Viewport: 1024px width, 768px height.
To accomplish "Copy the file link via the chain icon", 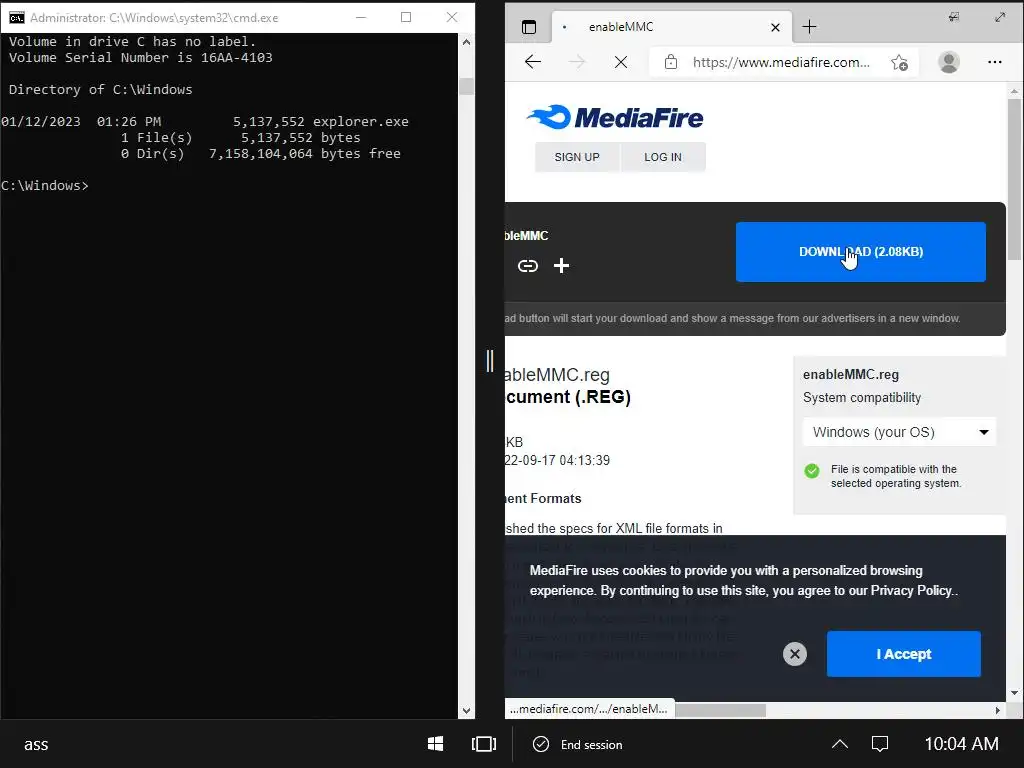I will click(x=528, y=266).
